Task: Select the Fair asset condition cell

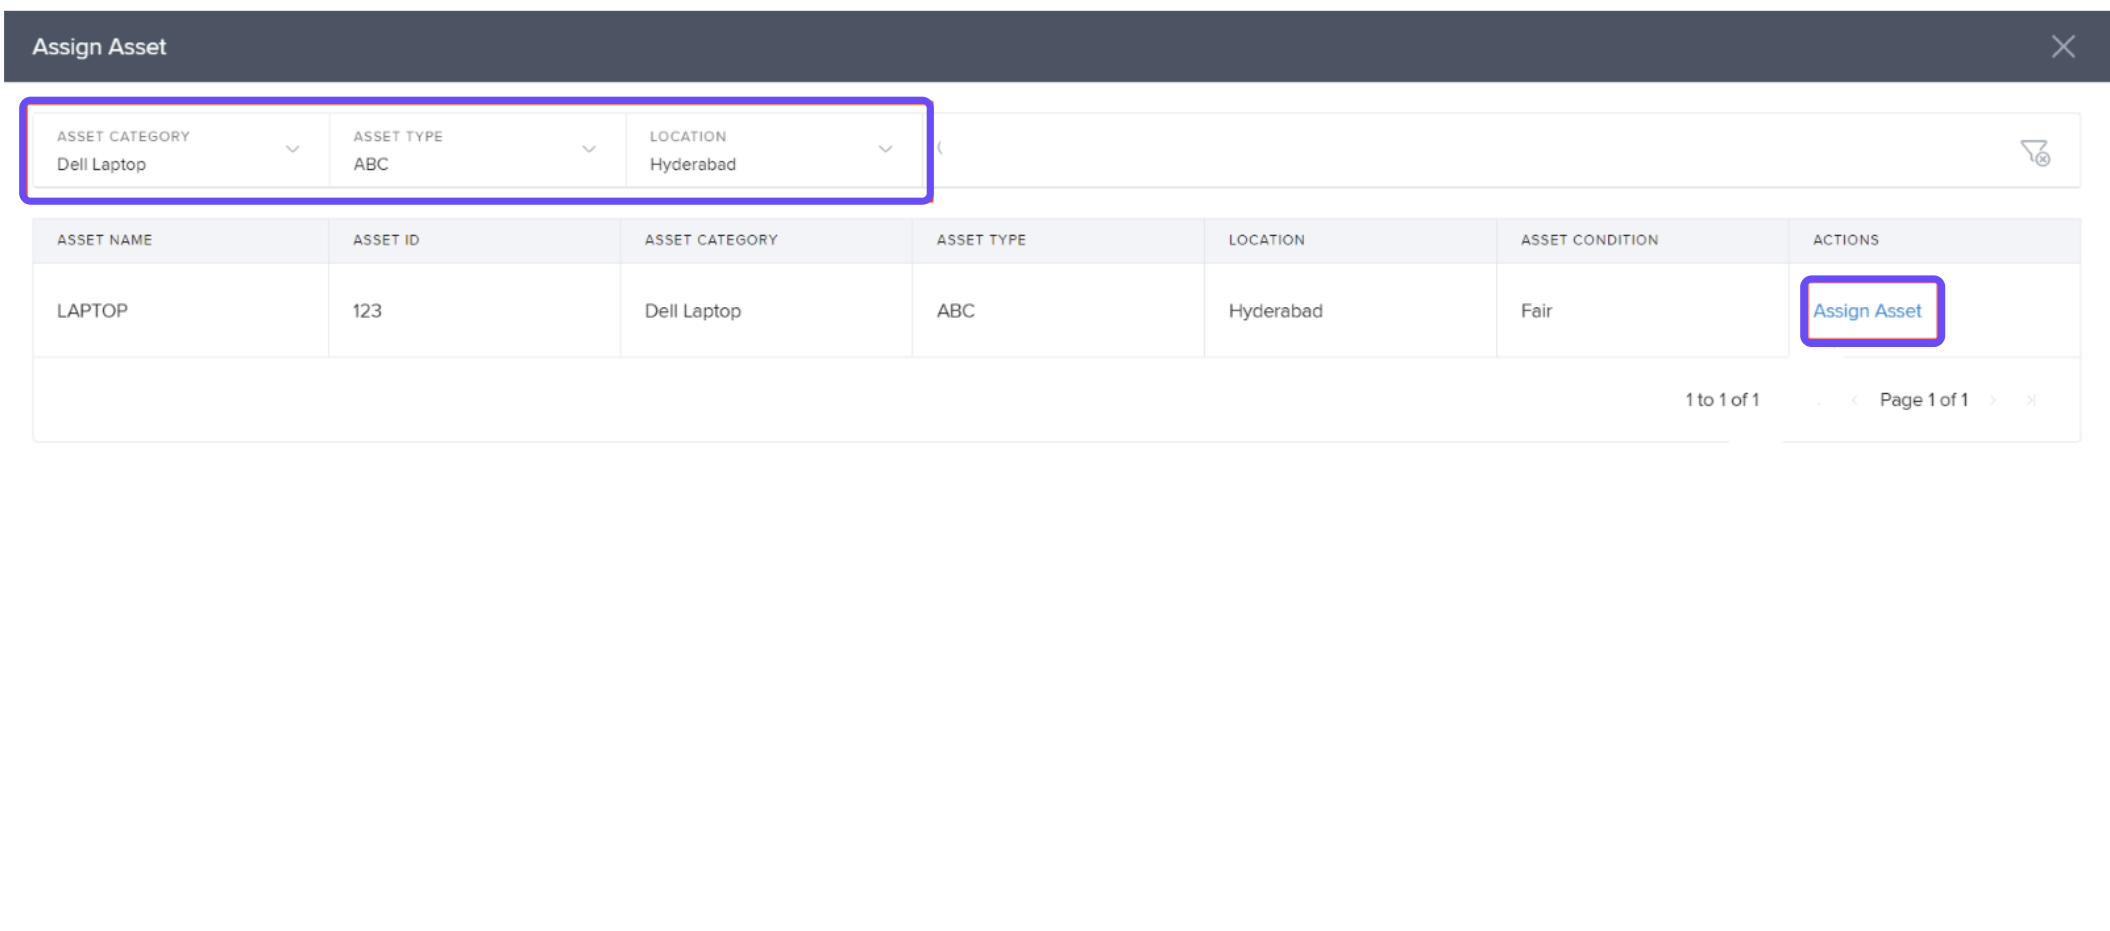Action: point(1536,311)
